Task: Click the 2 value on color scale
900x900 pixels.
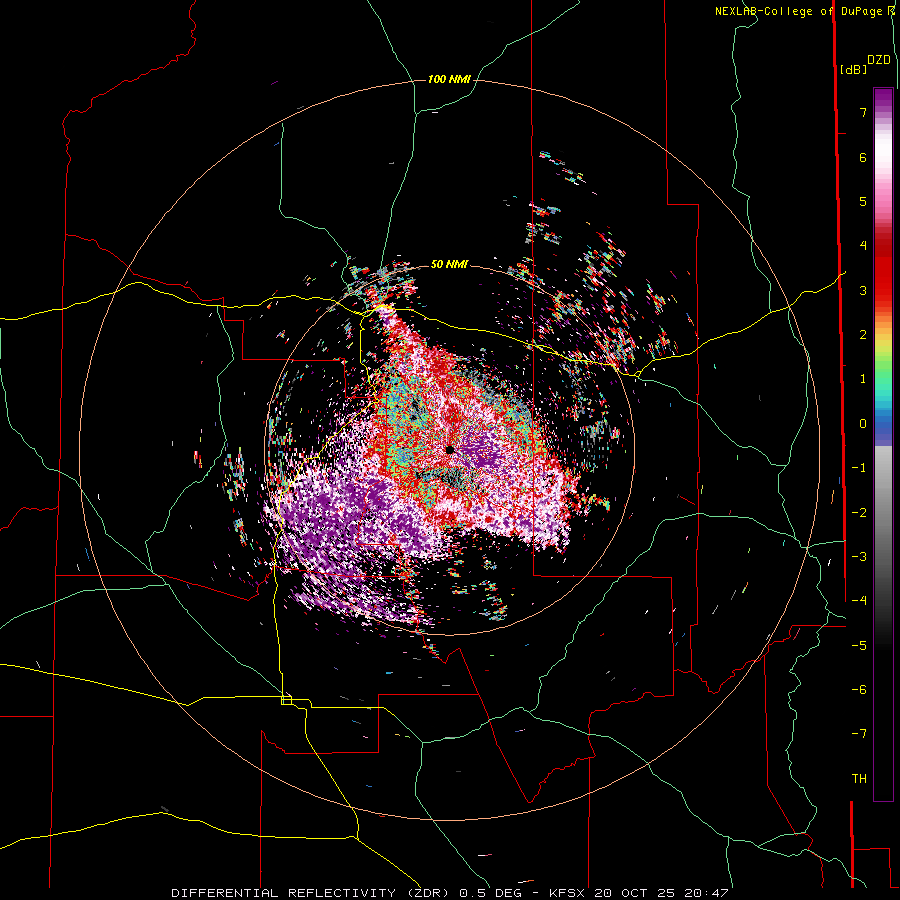Action: tap(863, 334)
